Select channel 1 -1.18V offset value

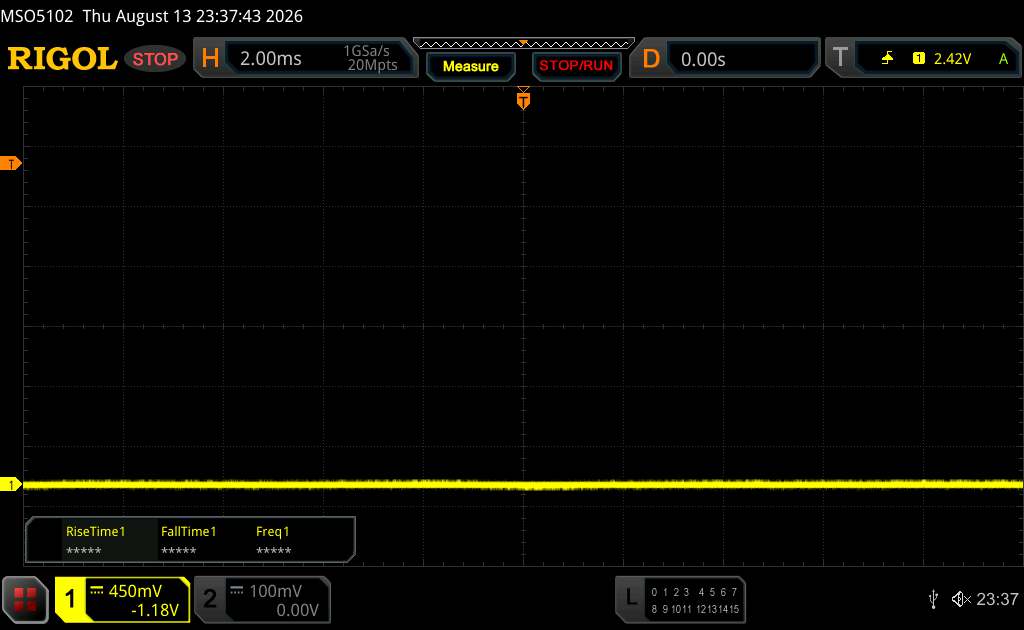[155, 610]
